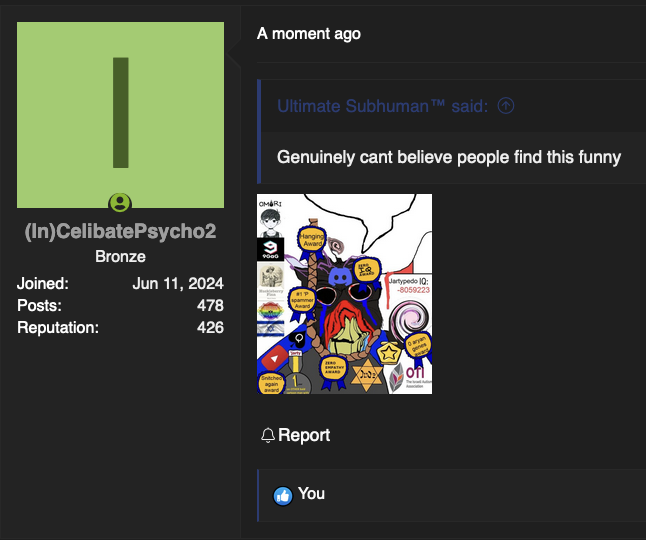Click the "Bronze" user rank title
The height and width of the screenshot is (540, 646).
[x=120, y=257]
